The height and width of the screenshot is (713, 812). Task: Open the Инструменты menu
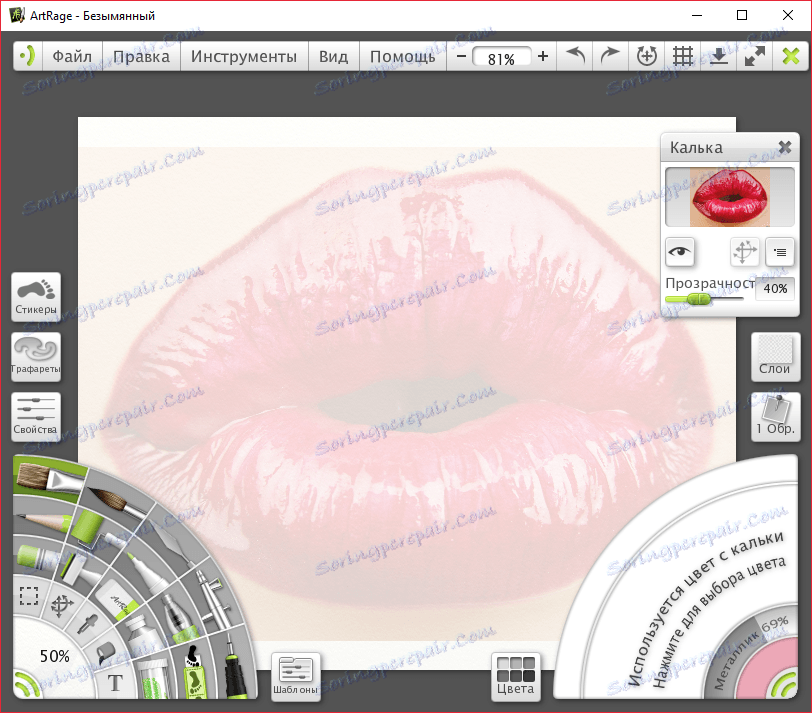coord(244,56)
